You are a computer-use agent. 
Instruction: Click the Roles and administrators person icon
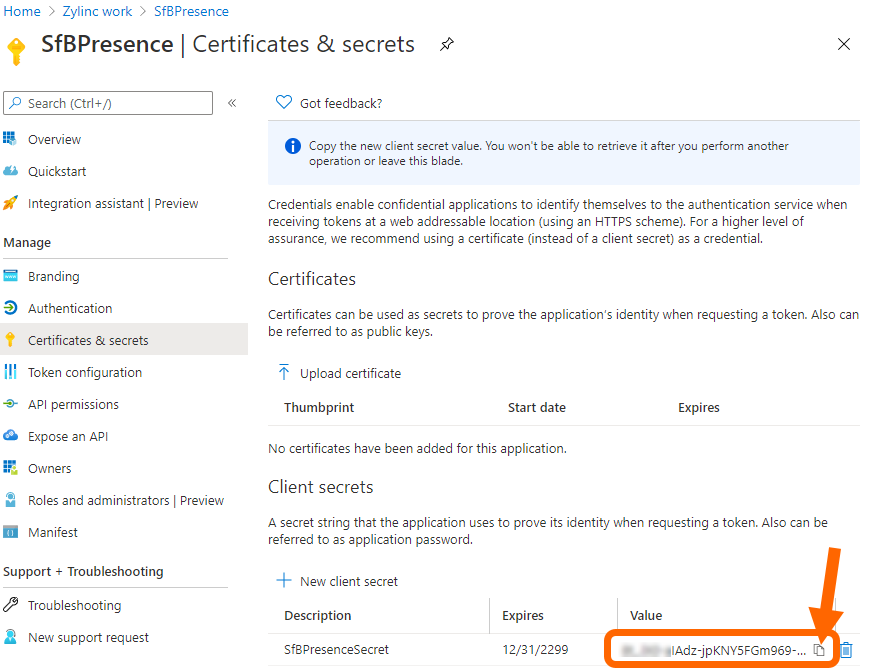pyautogui.click(x=11, y=499)
